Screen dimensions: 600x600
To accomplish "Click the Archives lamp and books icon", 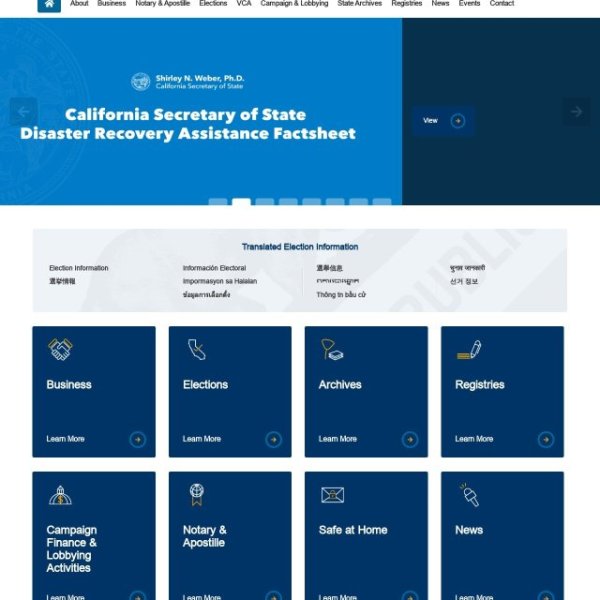I will [332, 349].
